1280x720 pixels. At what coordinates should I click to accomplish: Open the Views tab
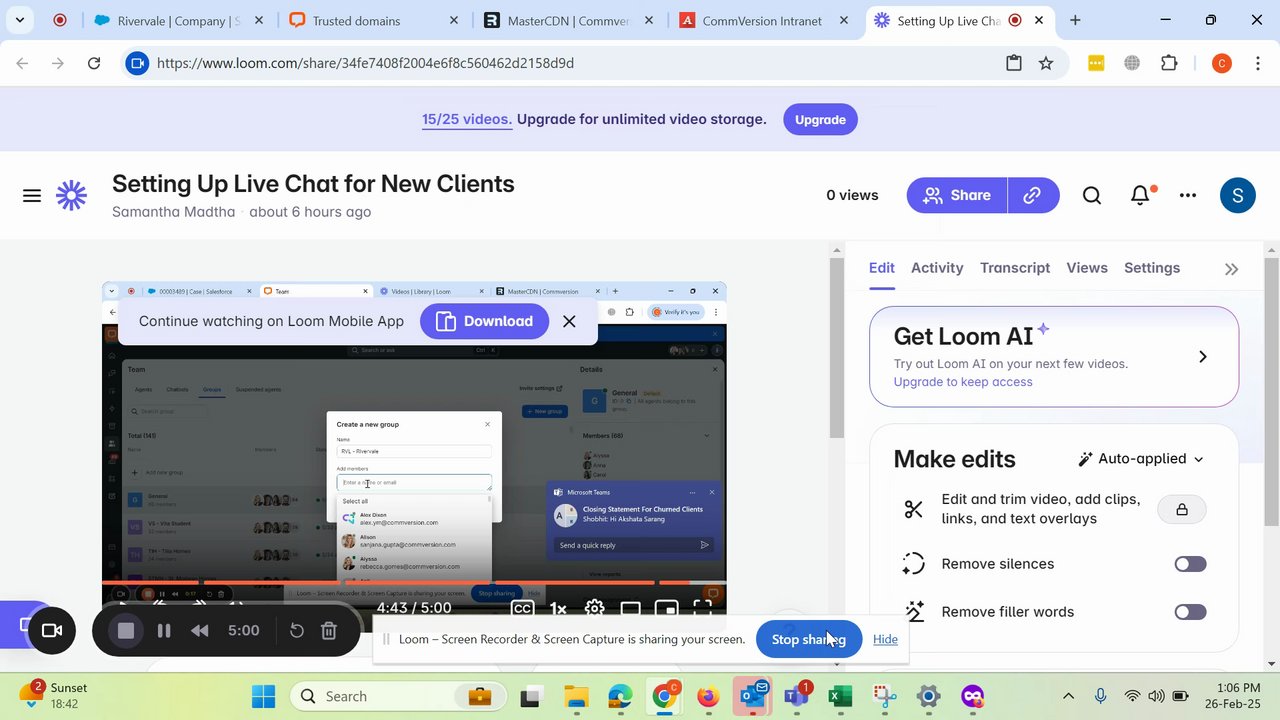click(1087, 268)
